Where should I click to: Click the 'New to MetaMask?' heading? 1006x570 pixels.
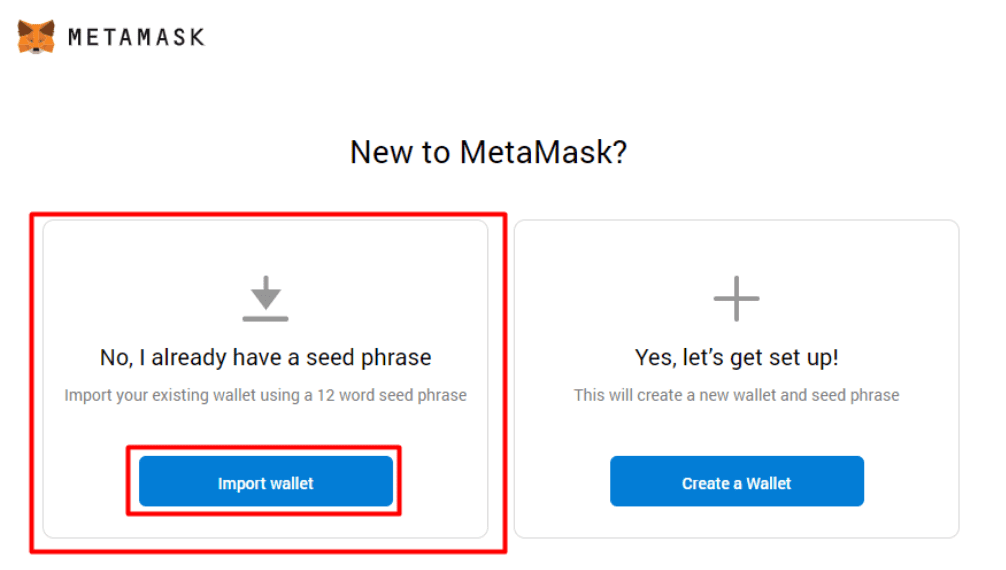[x=488, y=153]
